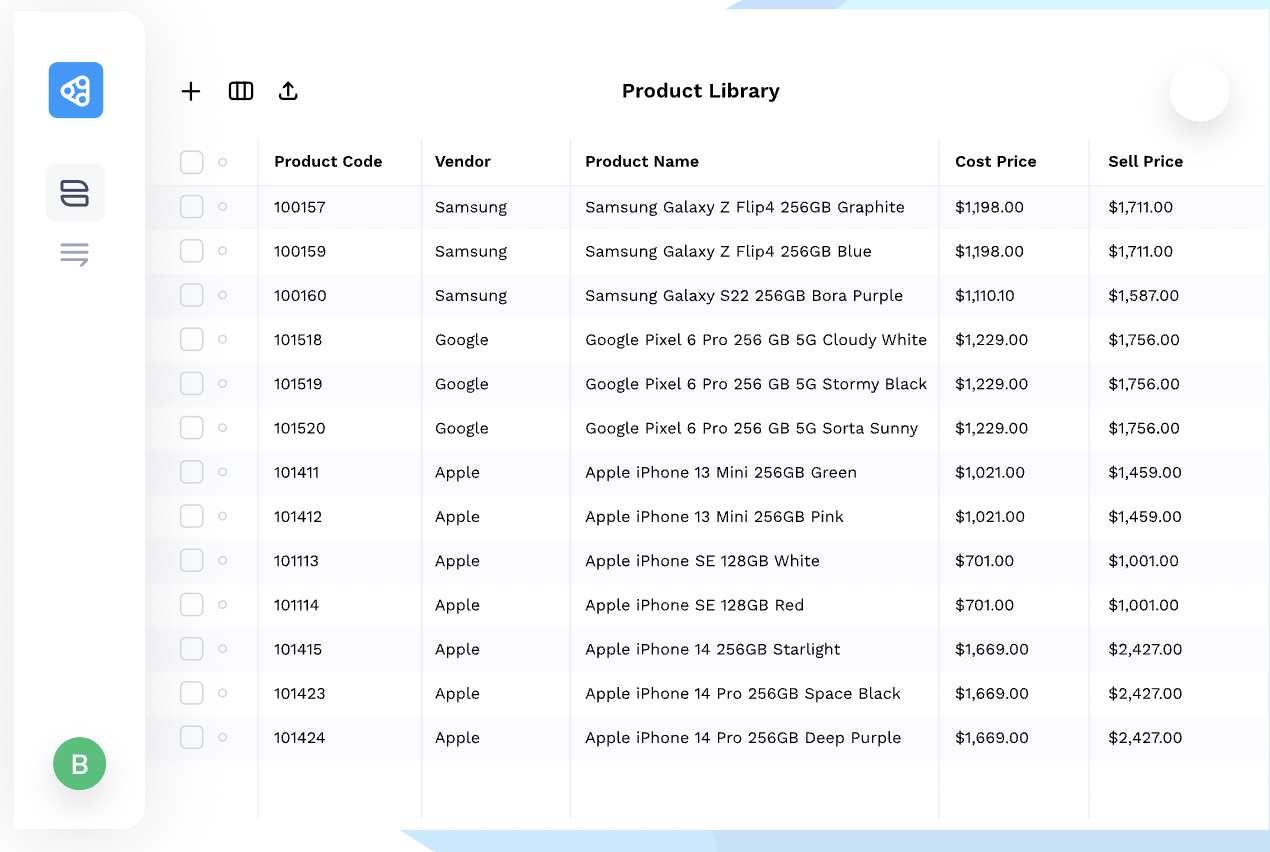Open Google Pixel 6 Pro Cloudy White
The height and width of the screenshot is (852, 1270).
coord(756,339)
